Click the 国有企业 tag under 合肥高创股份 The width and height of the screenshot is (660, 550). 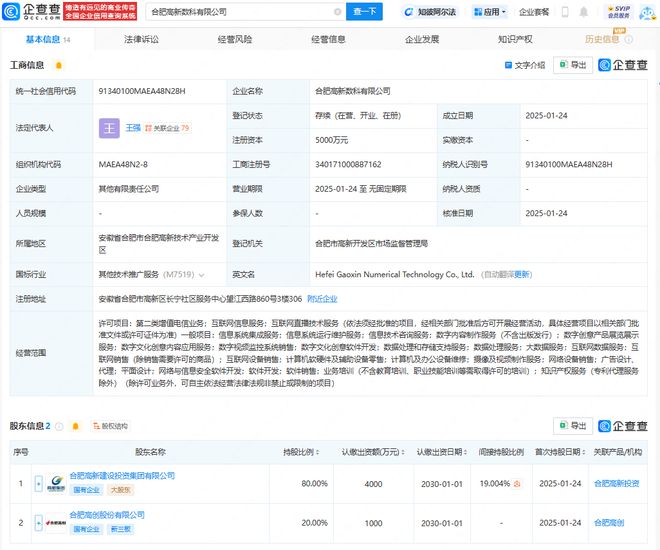[86, 529]
